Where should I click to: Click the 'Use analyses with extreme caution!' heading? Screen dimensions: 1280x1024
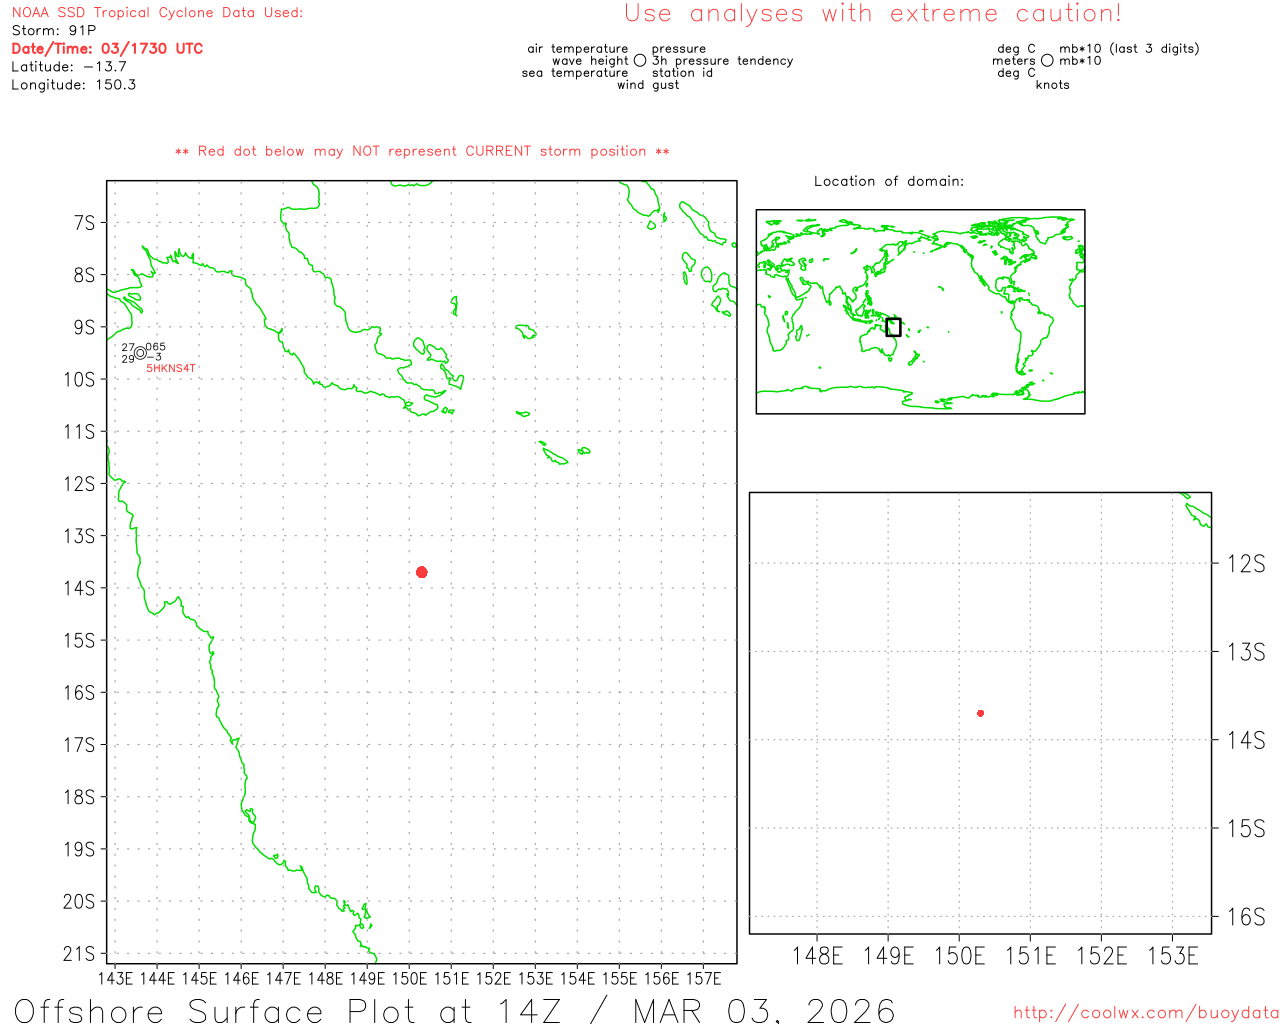click(872, 14)
